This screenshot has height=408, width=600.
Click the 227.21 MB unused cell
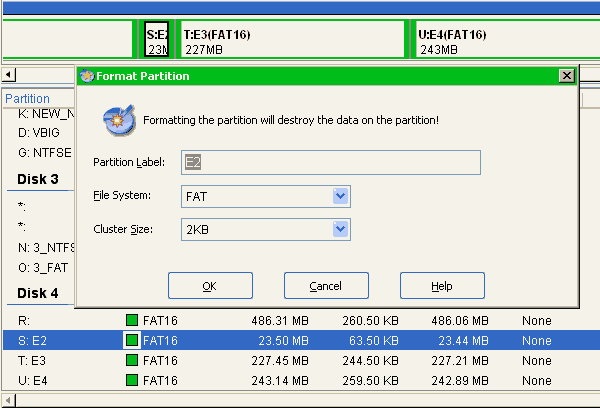[460, 361]
